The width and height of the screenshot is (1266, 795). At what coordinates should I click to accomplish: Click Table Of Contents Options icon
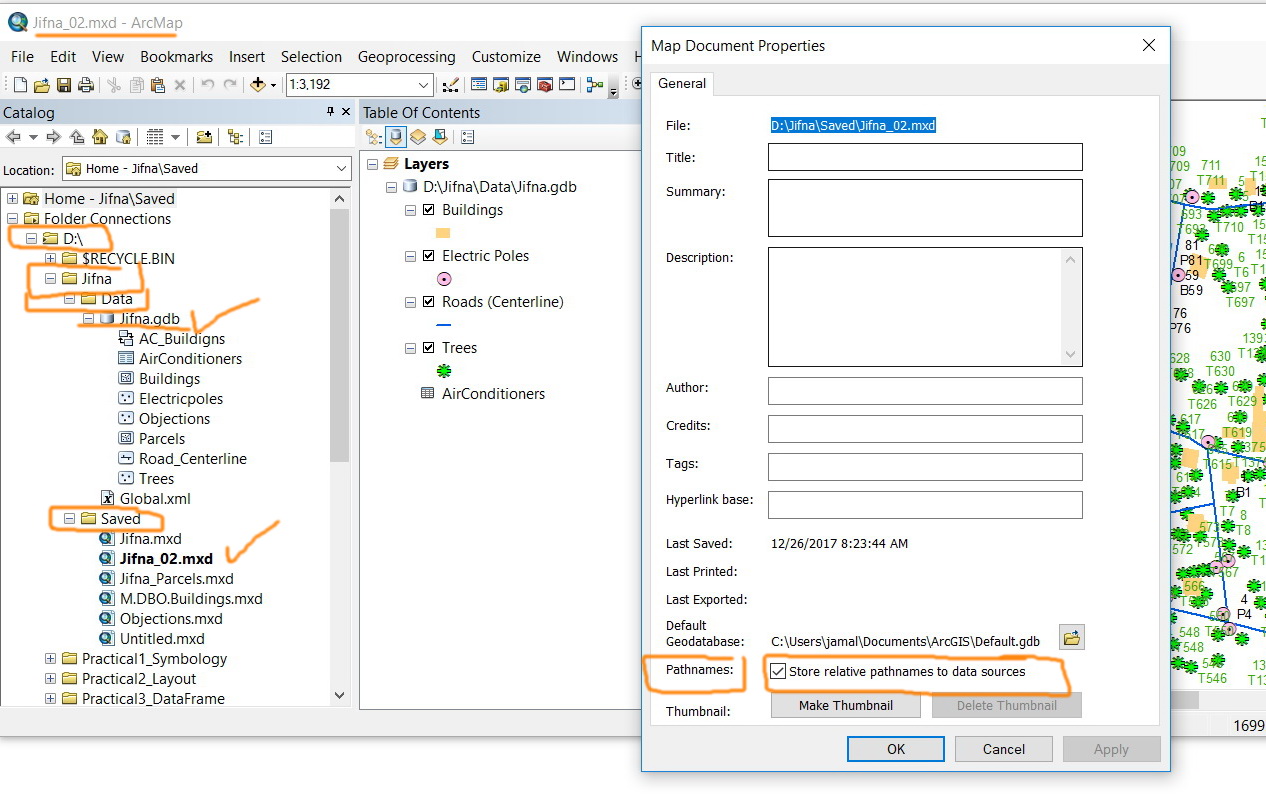click(x=467, y=137)
